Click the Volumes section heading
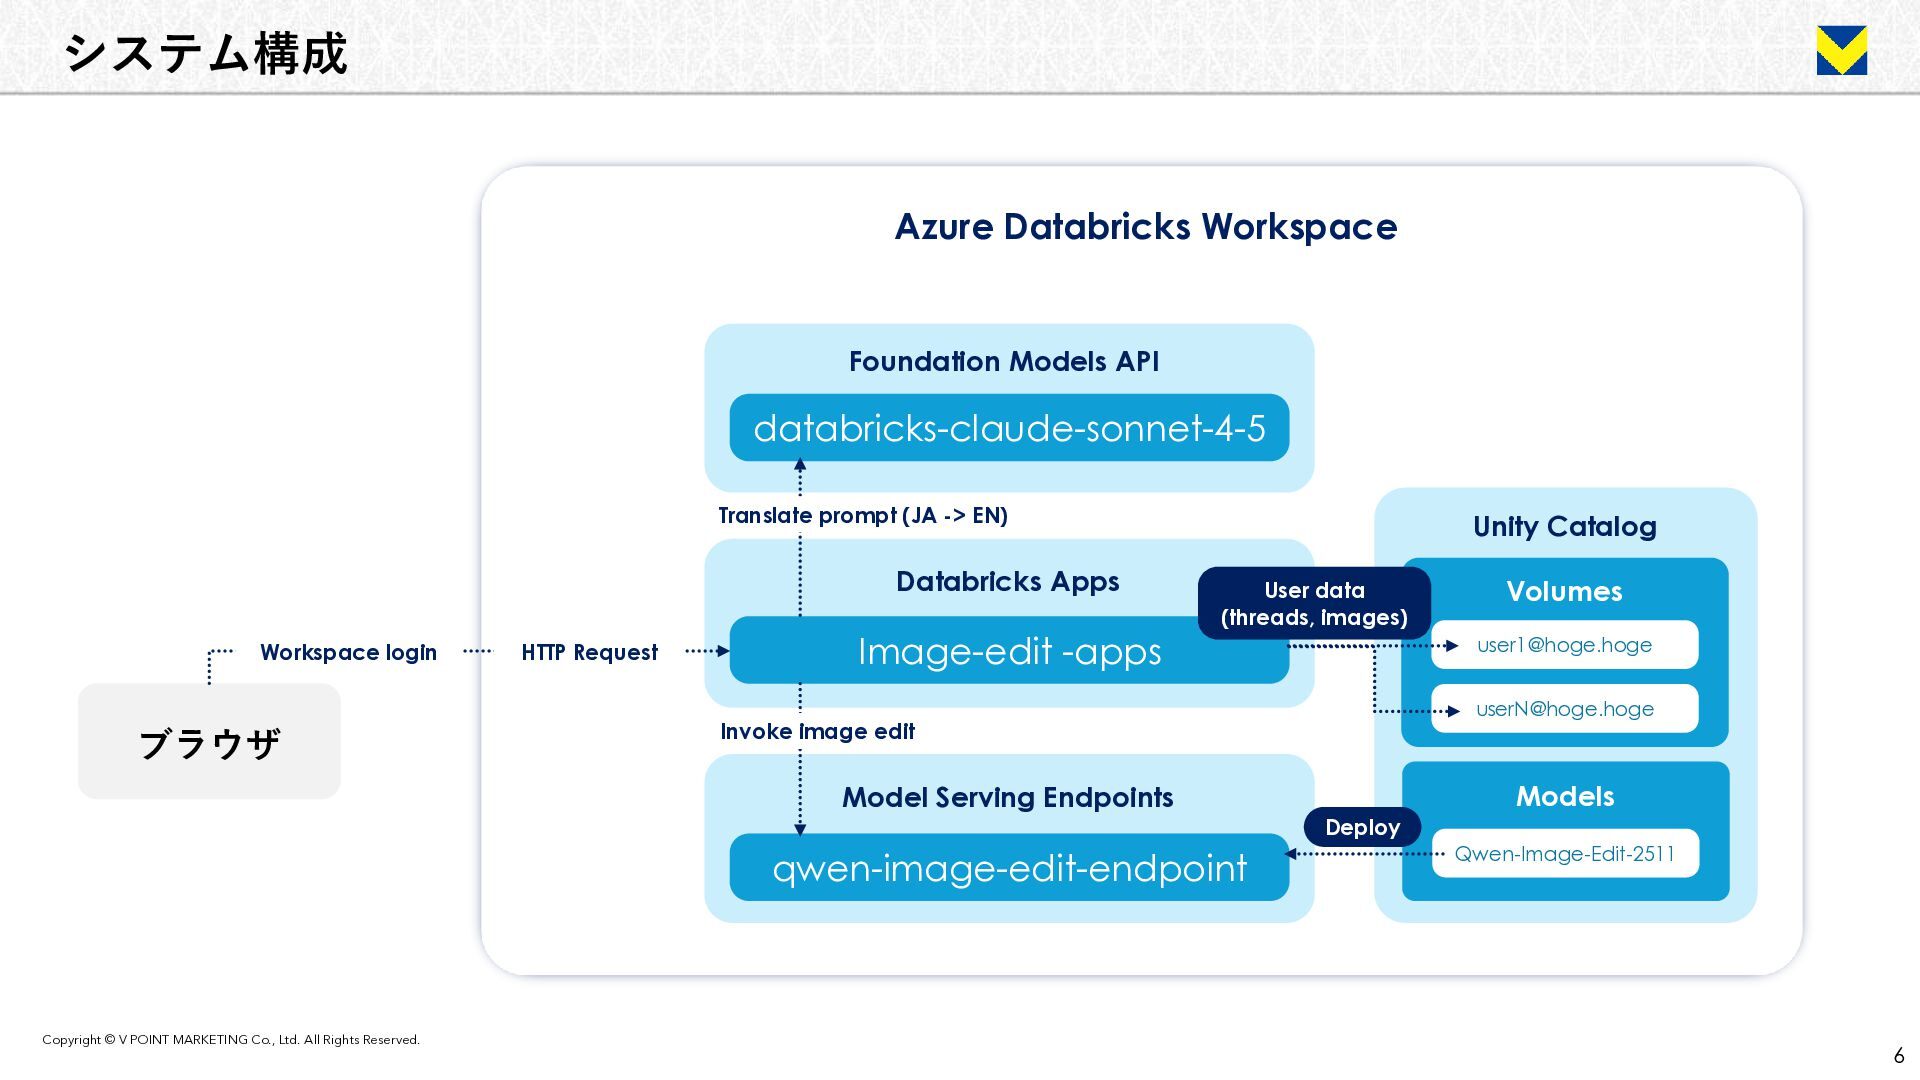 pos(1564,591)
